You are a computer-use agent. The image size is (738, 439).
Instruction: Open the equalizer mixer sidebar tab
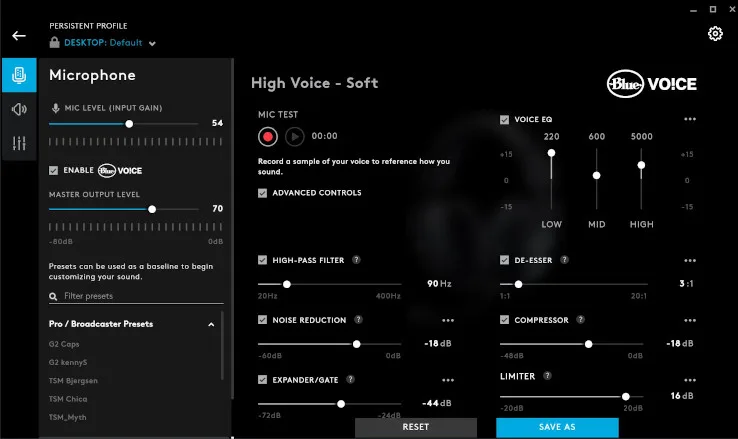click(18, 144)
